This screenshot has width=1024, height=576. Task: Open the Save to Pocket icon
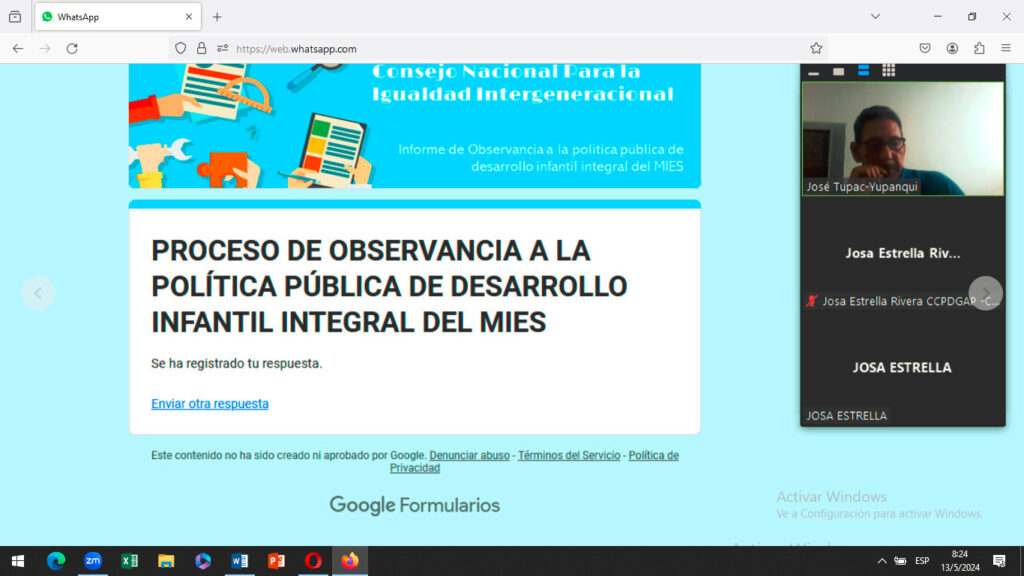925,48
